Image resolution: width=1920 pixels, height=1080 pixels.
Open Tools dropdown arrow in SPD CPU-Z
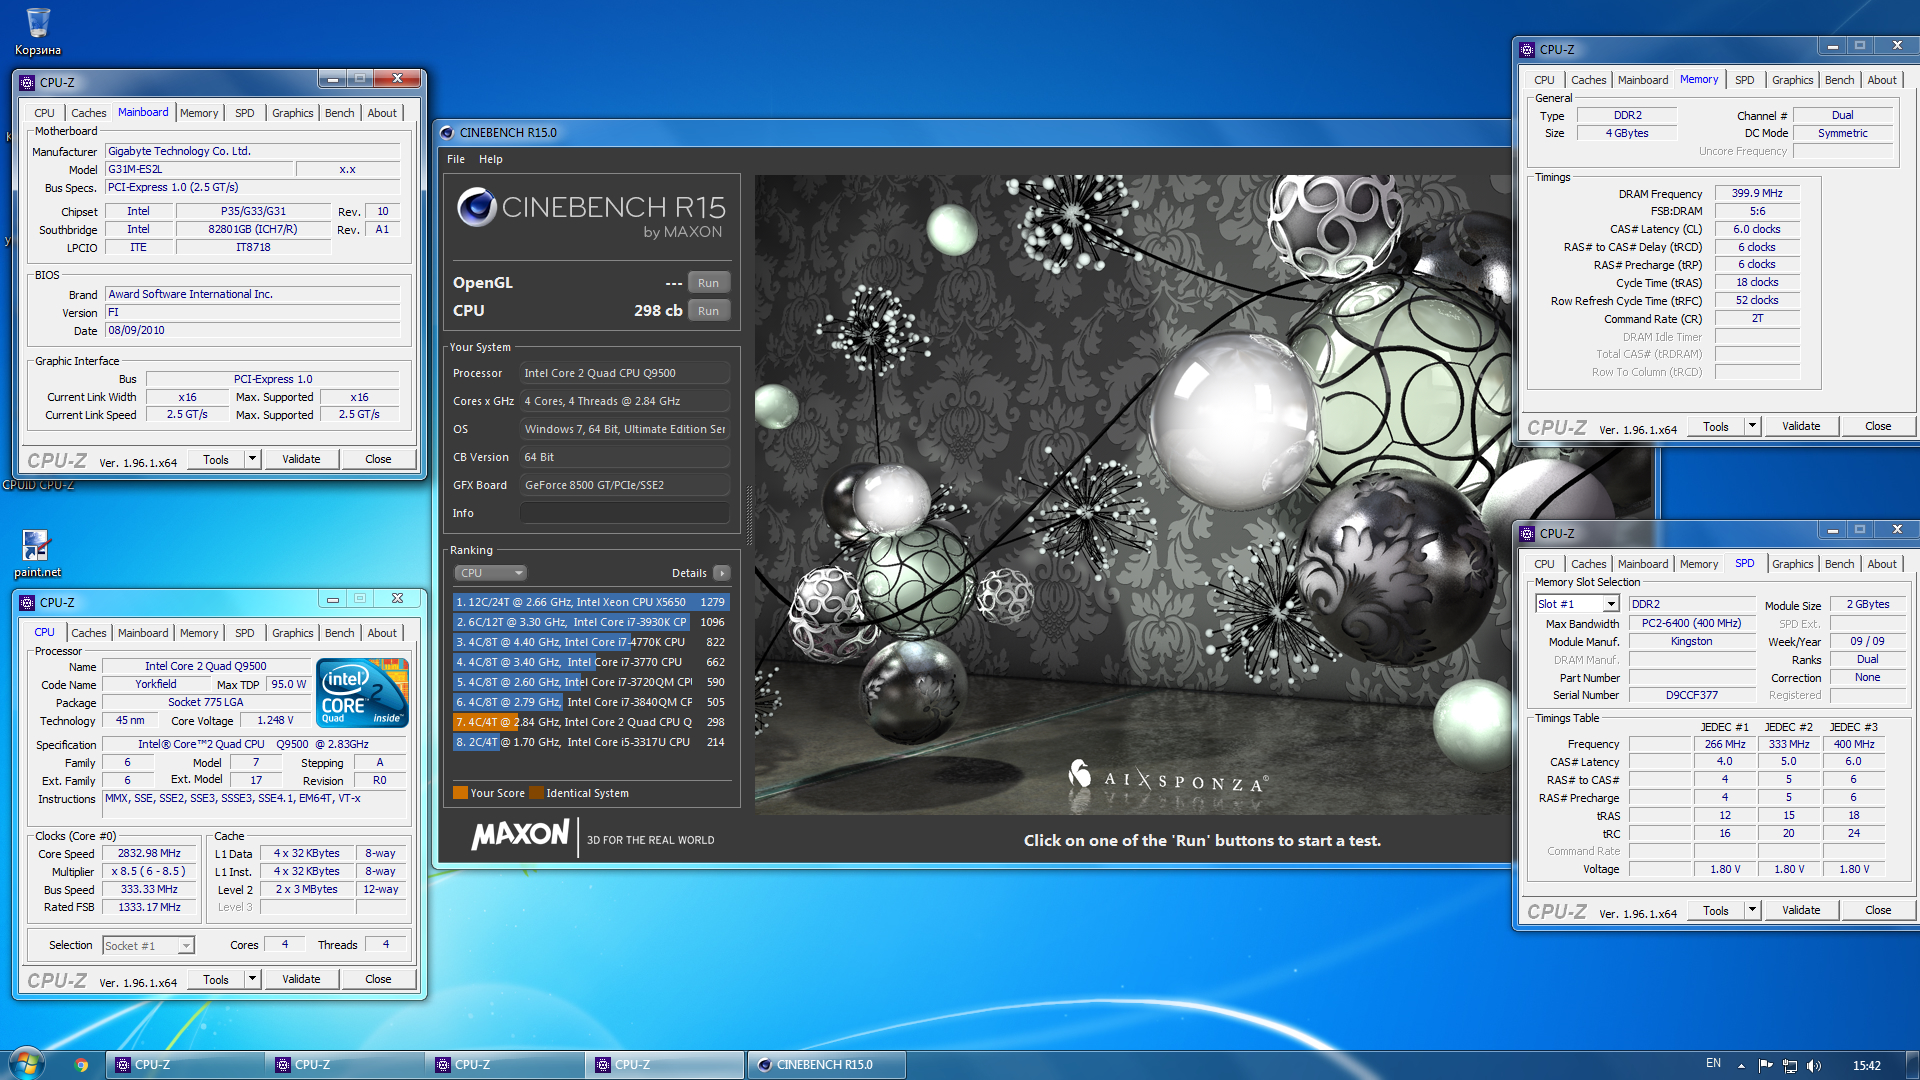(x=1752, y=910)
